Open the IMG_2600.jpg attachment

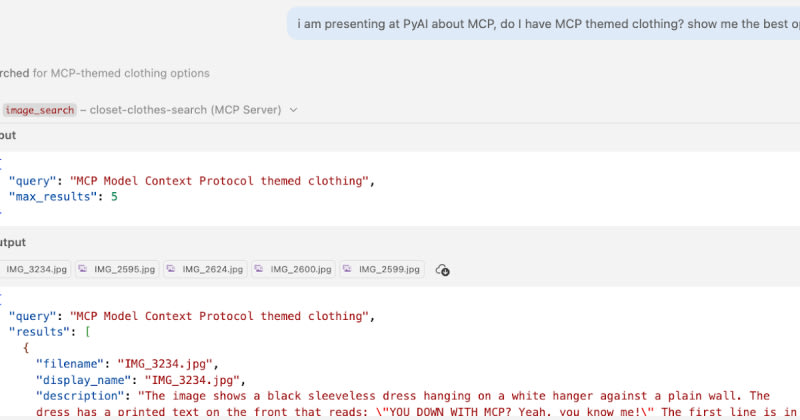click(294, 269)
